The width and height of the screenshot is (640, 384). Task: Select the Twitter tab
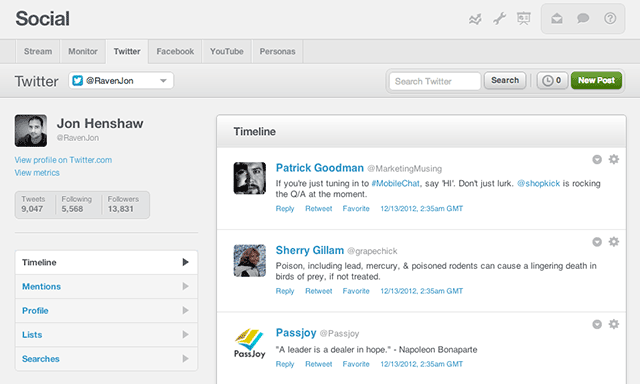127,51
